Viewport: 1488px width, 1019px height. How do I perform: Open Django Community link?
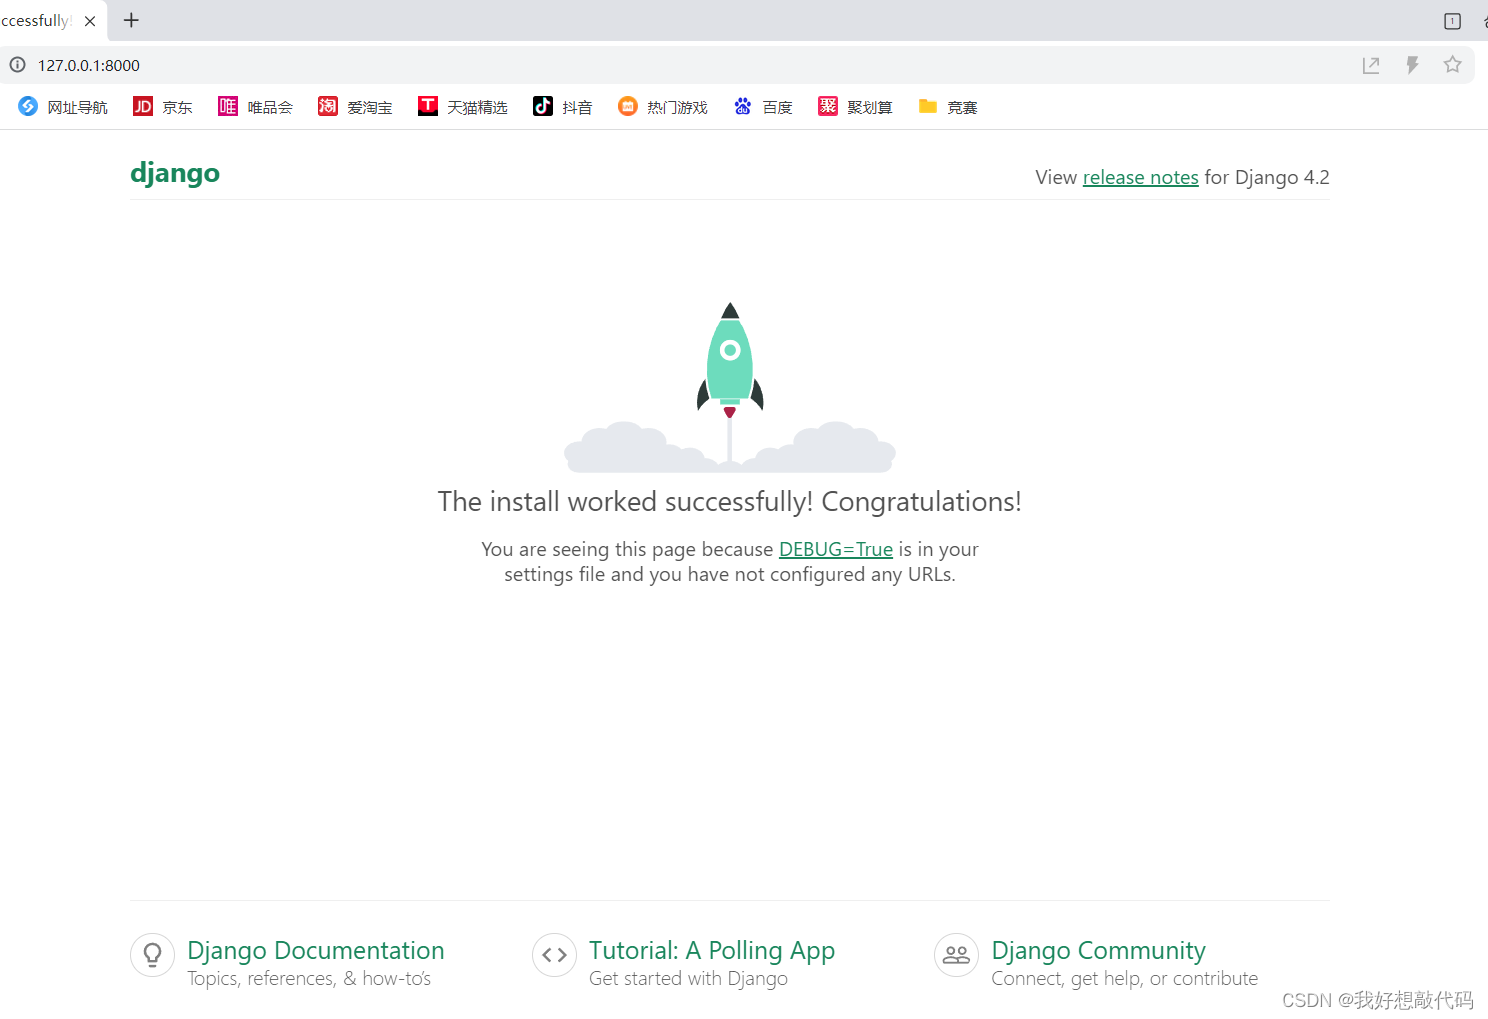coord(1099,950)
